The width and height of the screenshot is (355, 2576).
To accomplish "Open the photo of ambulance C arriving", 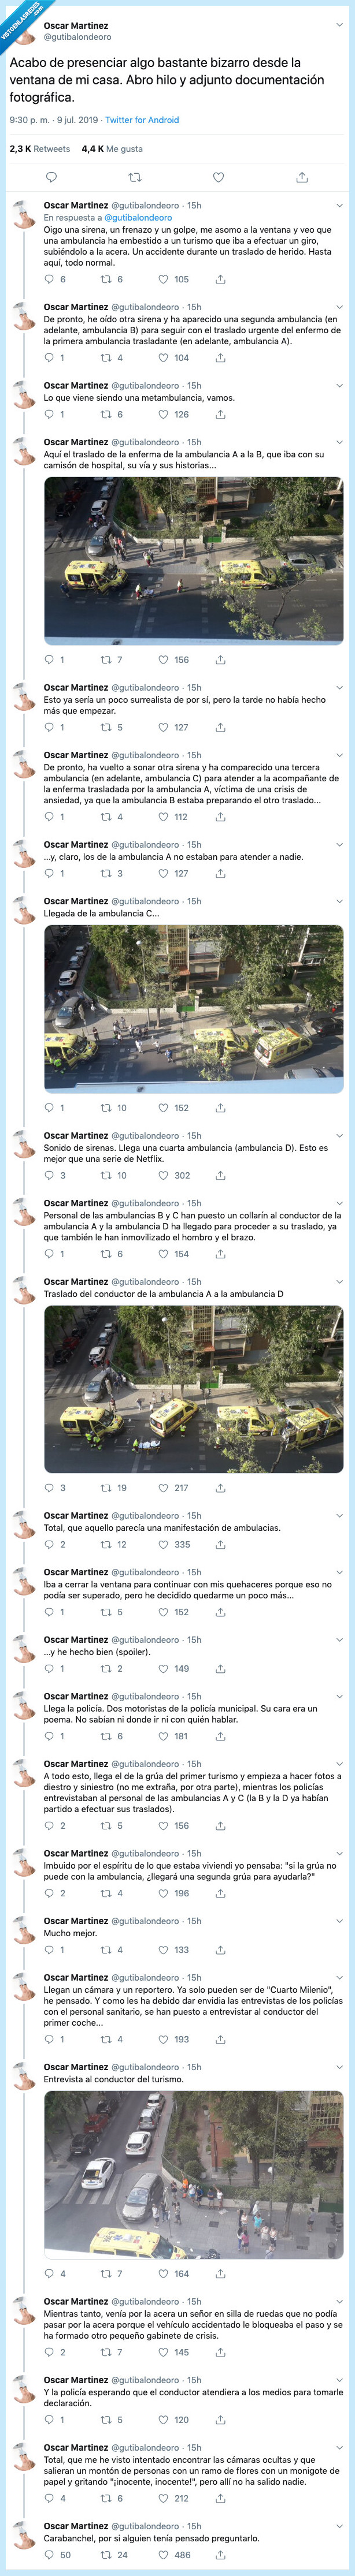I will (194, 1008).
